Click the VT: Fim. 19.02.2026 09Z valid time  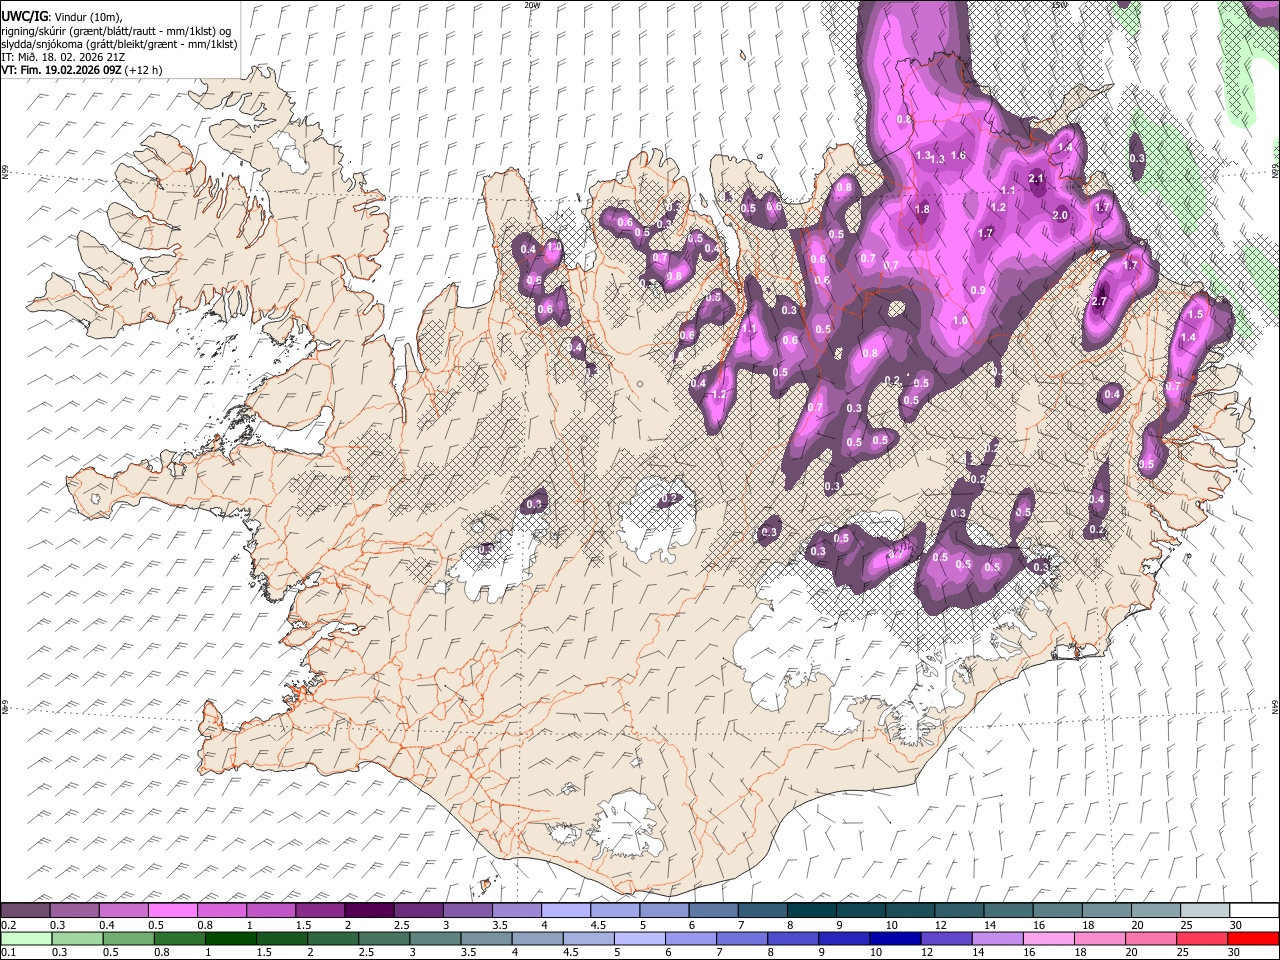(62, 70)
